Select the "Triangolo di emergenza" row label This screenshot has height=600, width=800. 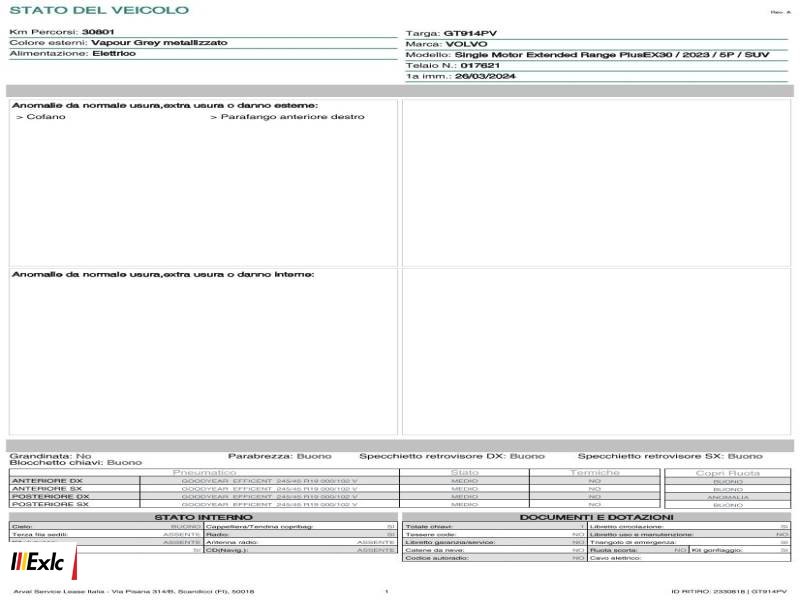click(x=633, y=542)
